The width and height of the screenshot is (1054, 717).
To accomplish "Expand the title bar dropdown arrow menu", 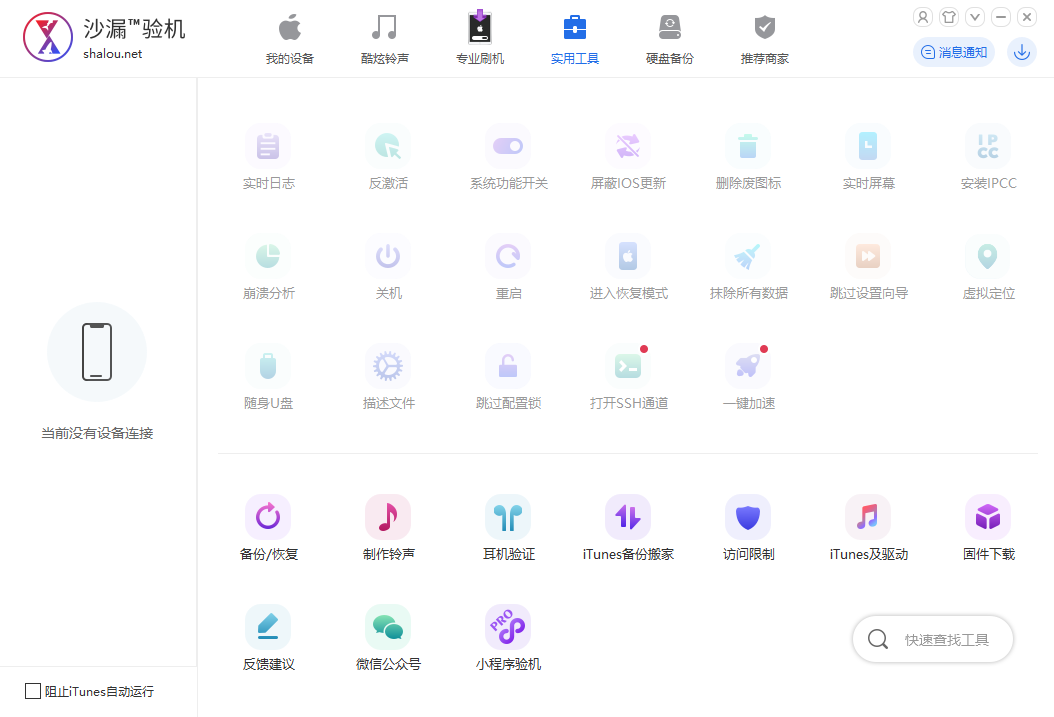I will pyautogui.click(x=975, y=17).
